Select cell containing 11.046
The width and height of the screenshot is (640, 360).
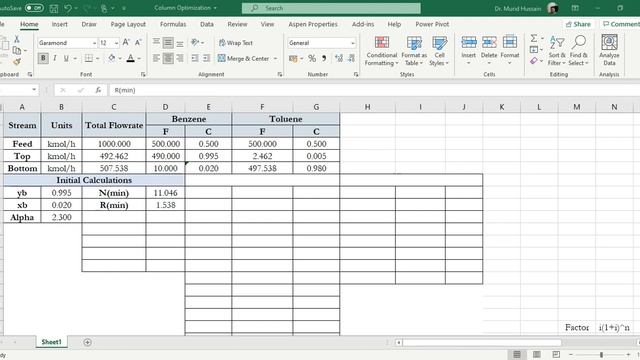(x=165, y=193)
